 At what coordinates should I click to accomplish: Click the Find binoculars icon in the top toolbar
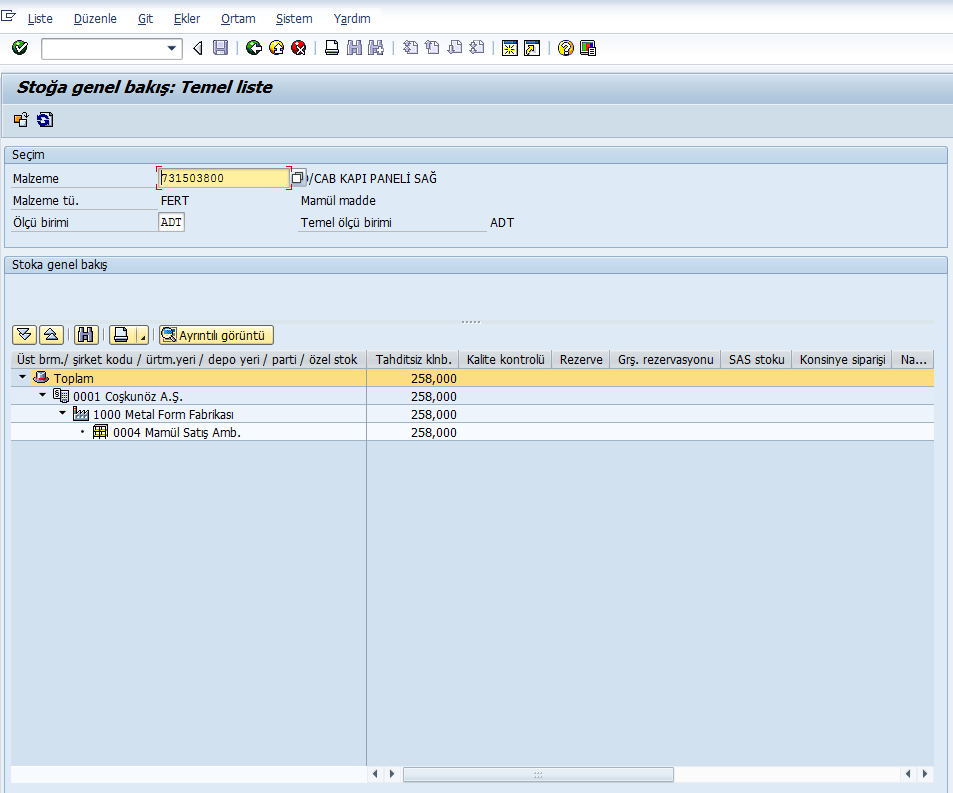point(354,48)
